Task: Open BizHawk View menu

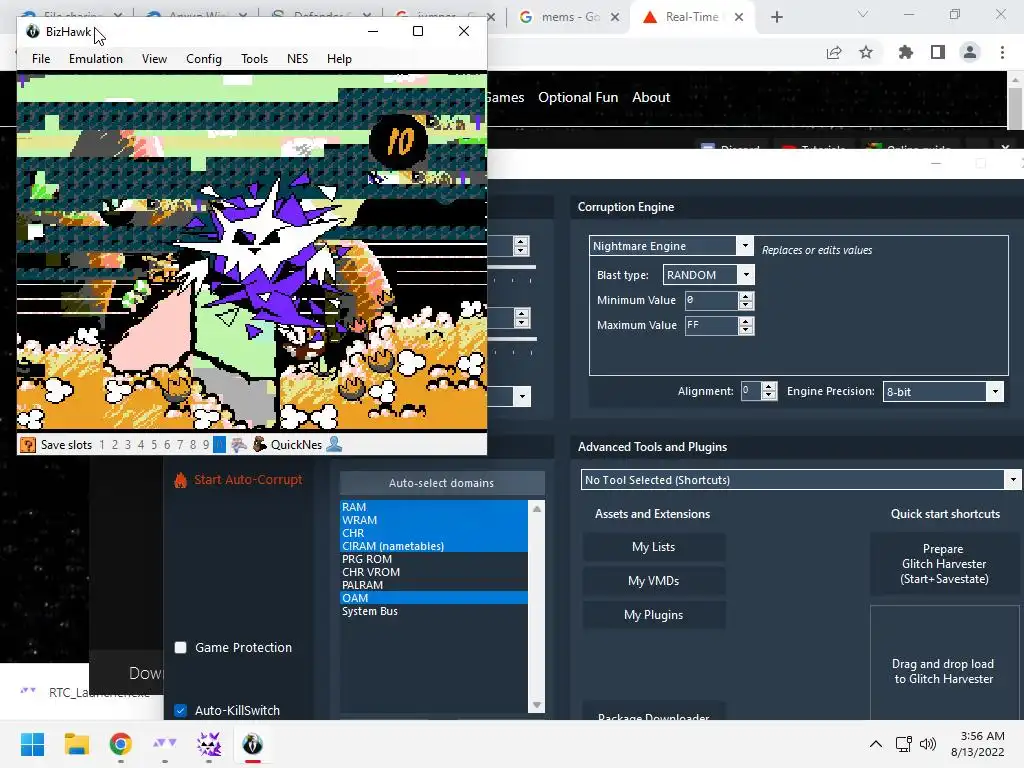Action: (x=154, y=59)
